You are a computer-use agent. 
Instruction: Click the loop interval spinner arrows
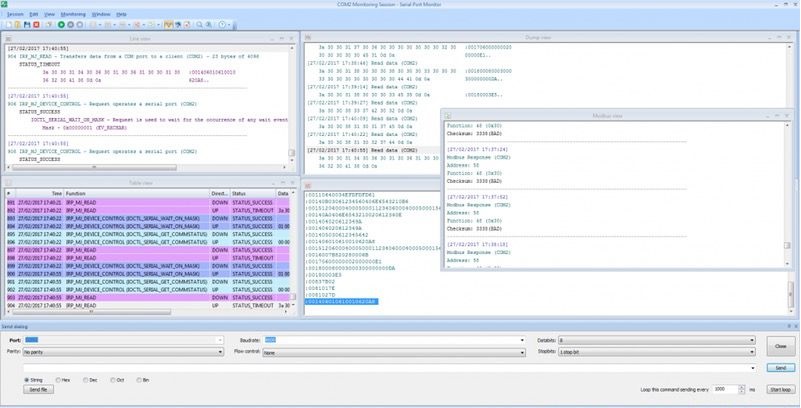742,389
